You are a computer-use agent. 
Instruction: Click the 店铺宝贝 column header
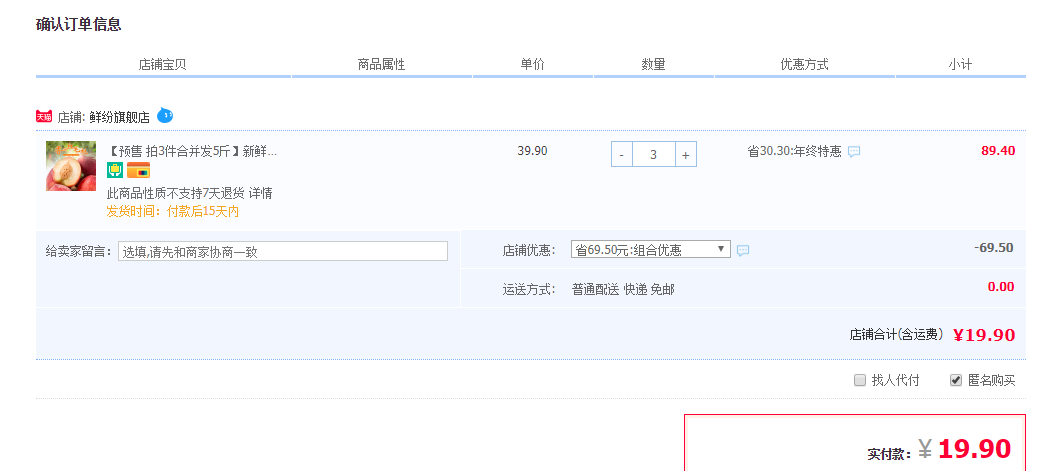click(162, 65)
